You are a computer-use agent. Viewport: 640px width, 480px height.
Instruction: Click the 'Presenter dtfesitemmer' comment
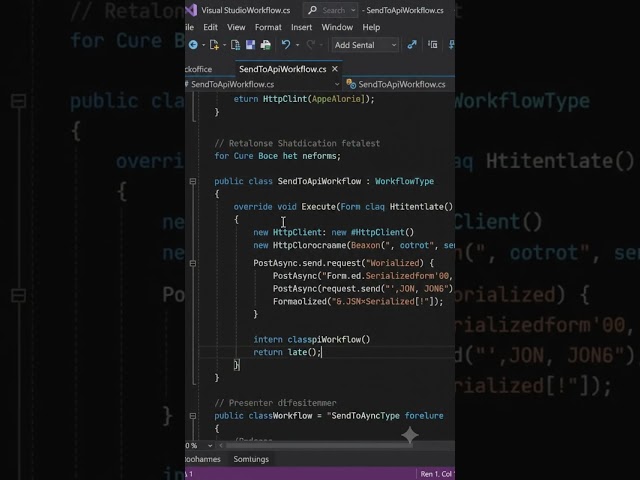(276, 403)
